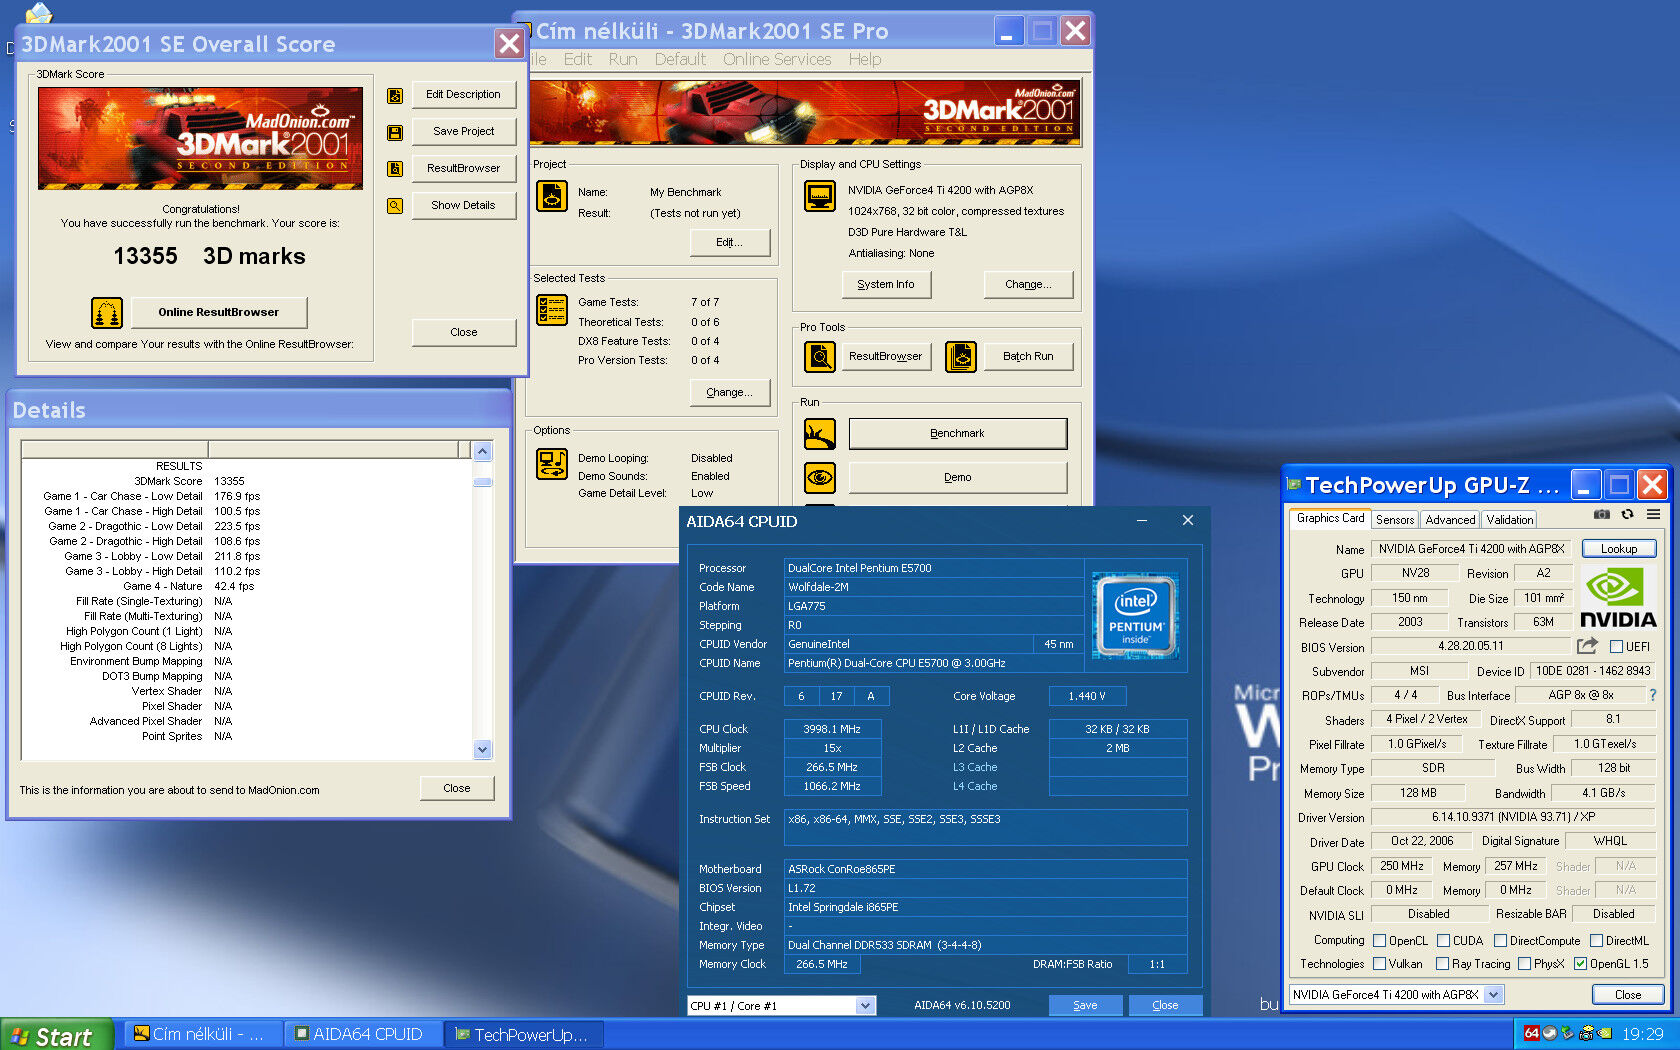Click the monitor icon in Display and CPU Settings
Screen dimensions: 1680x1050
coord(820,195)
